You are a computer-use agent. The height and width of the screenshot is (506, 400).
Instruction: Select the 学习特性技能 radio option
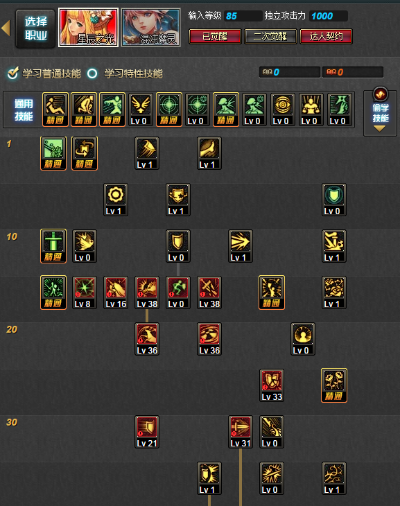point(125,73)
